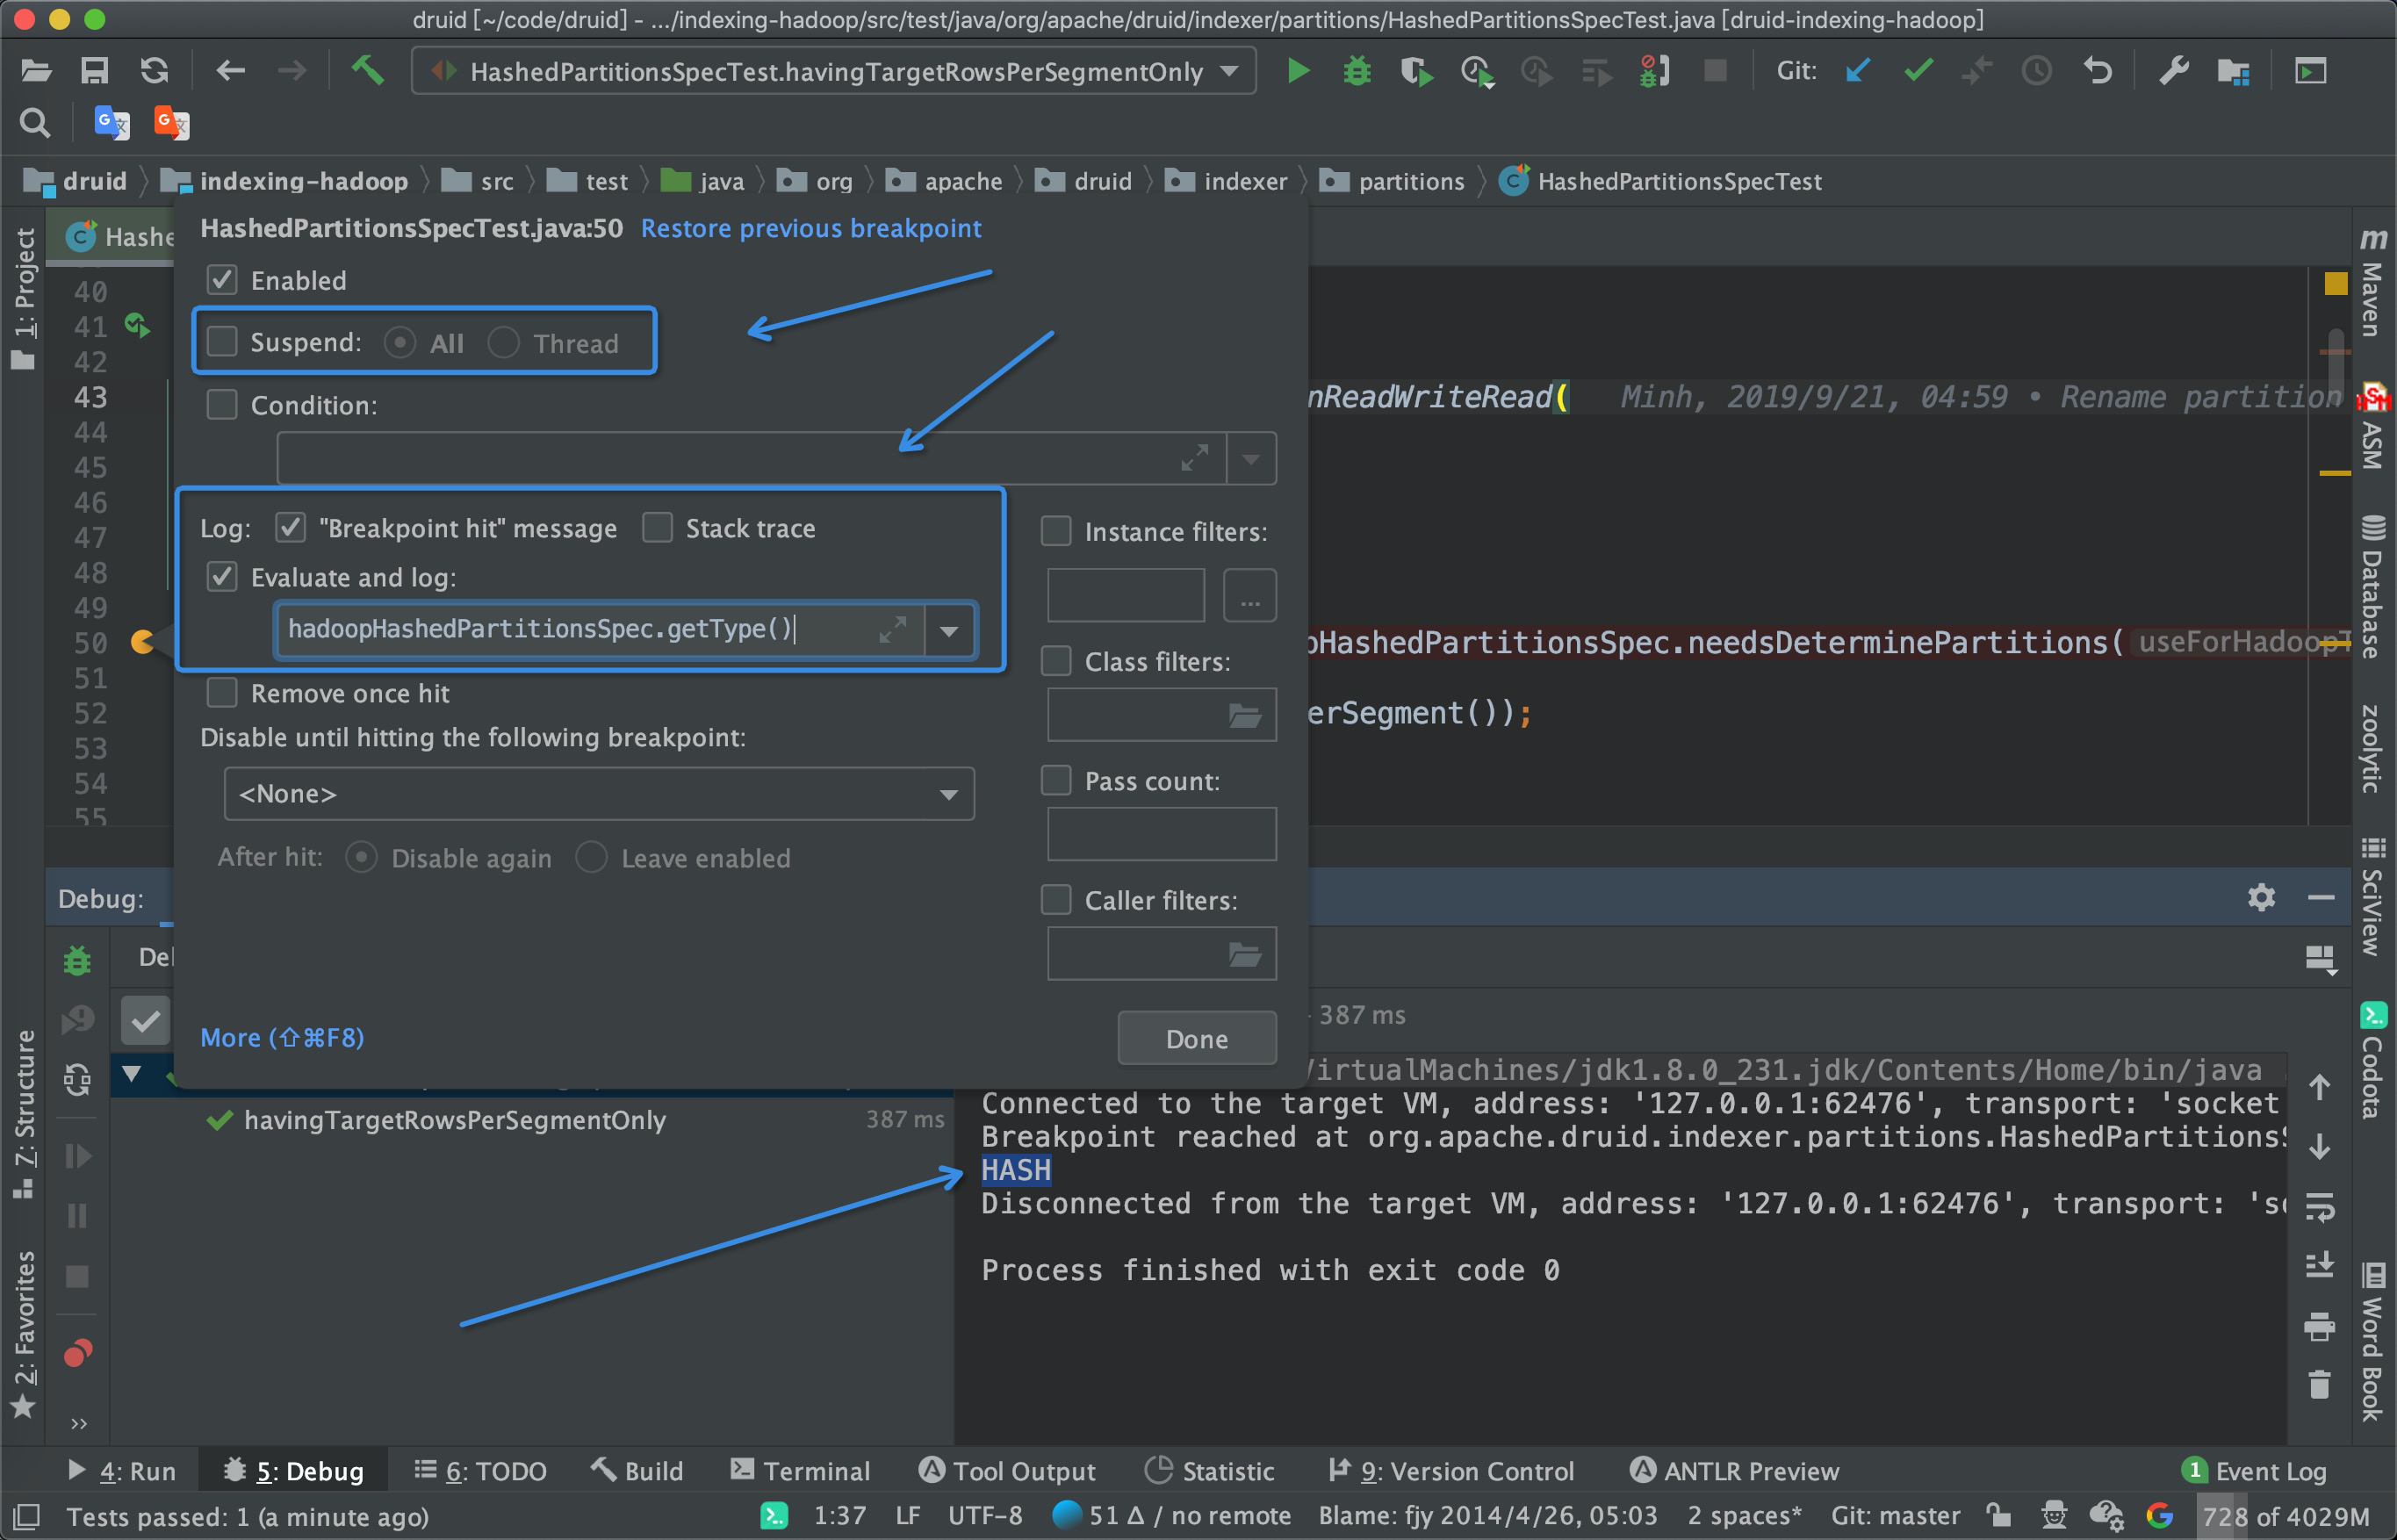Expand the evaluate expression history arrow
This screenshot has height=1540, width=2397.
(x=948, y=630)
